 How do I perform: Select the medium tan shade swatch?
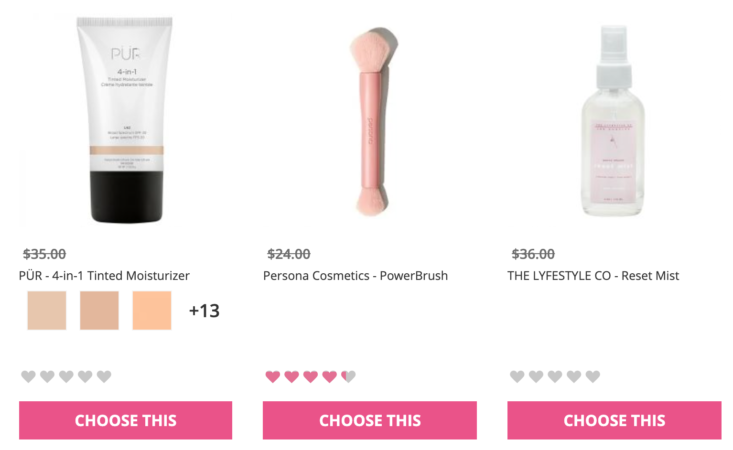pos(99,310)
